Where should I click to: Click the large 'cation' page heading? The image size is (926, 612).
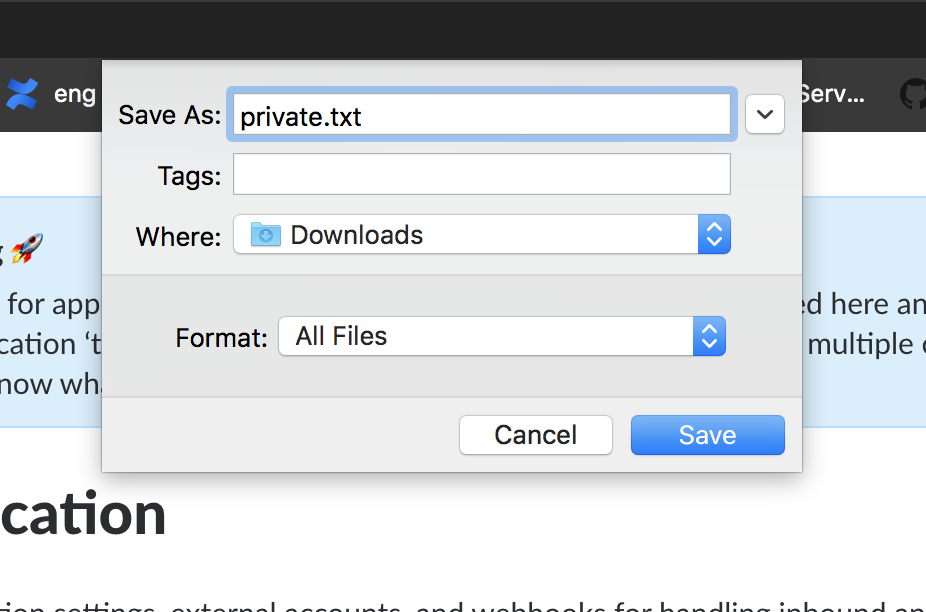pyautogui.click(x=83, y=514)
